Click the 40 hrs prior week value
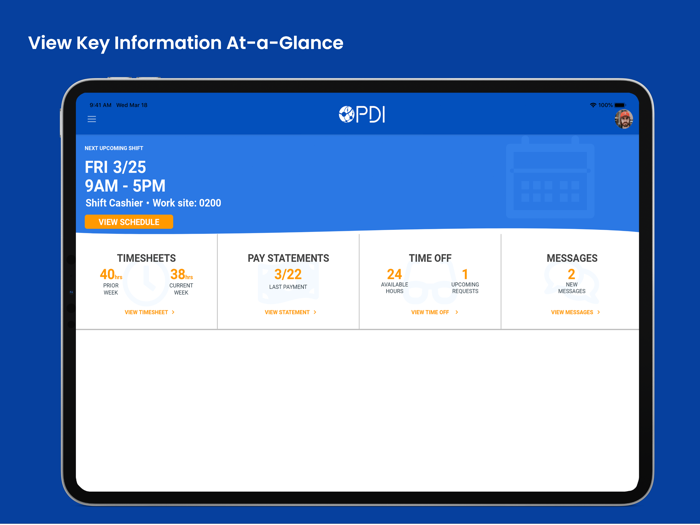Viewport: 700px width, 525px height. tap(111, 274)
